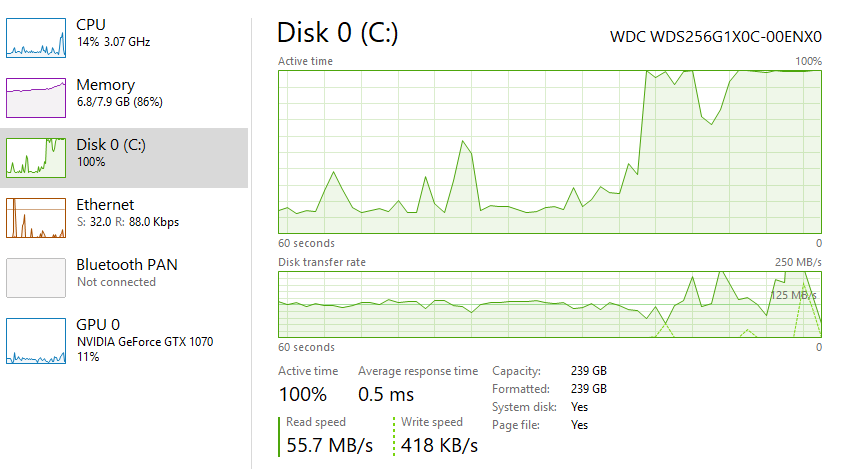Screen dimensions: 842x469
Task: Click the Ethernet mini graph thumbnail
Action: tap(36, 218)
